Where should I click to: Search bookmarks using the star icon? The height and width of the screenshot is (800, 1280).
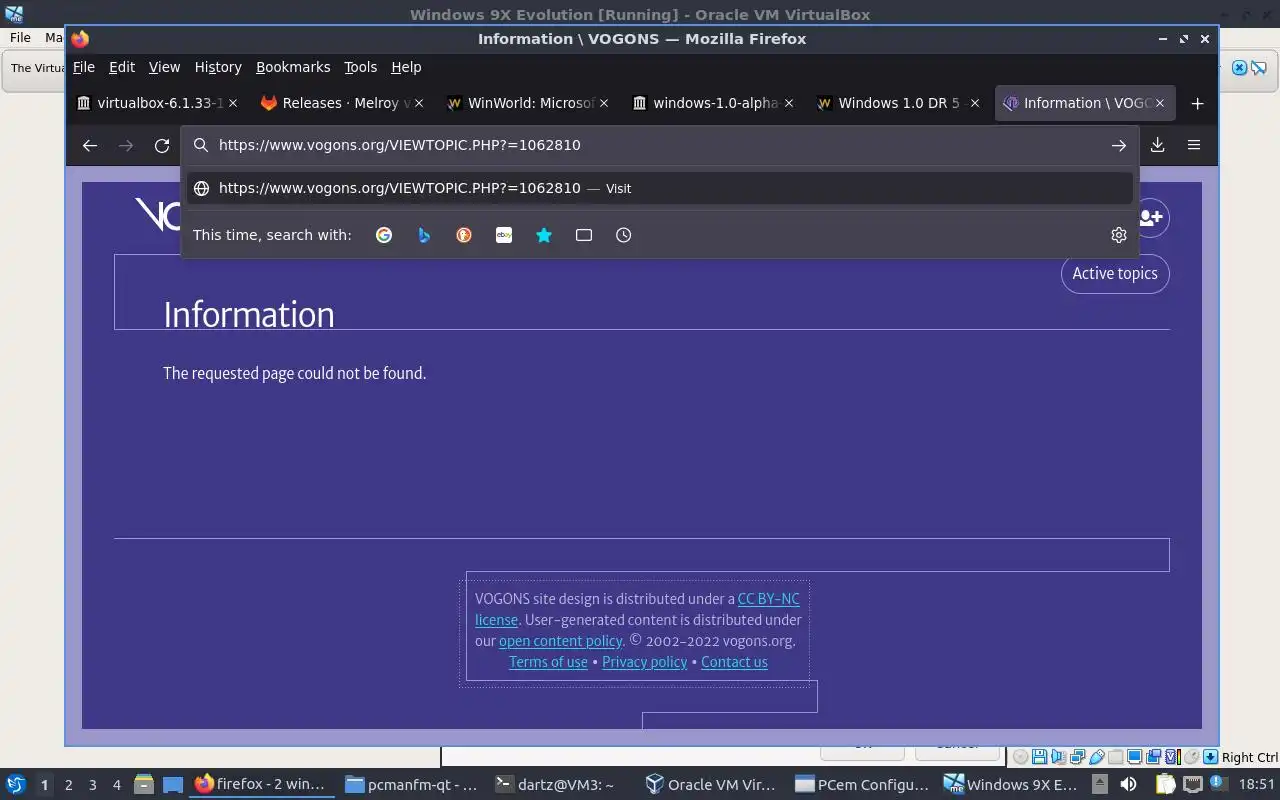(x=544, y=235)
